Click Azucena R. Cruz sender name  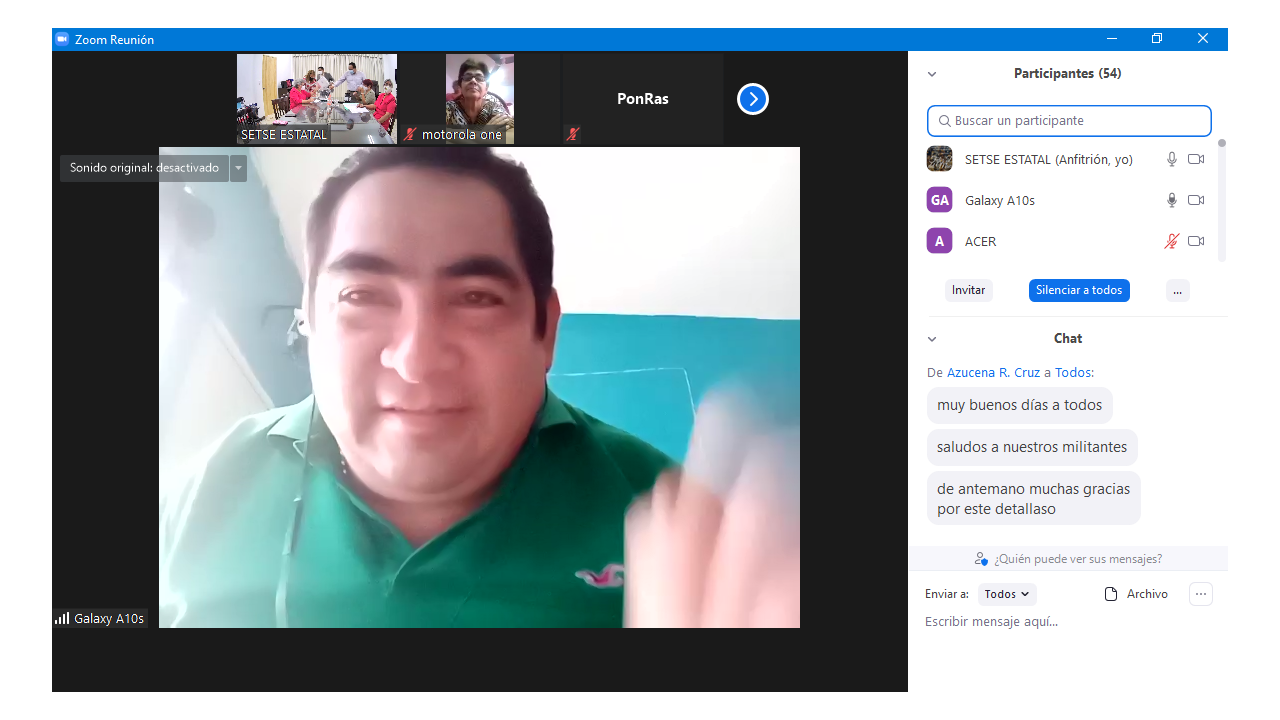993,372
